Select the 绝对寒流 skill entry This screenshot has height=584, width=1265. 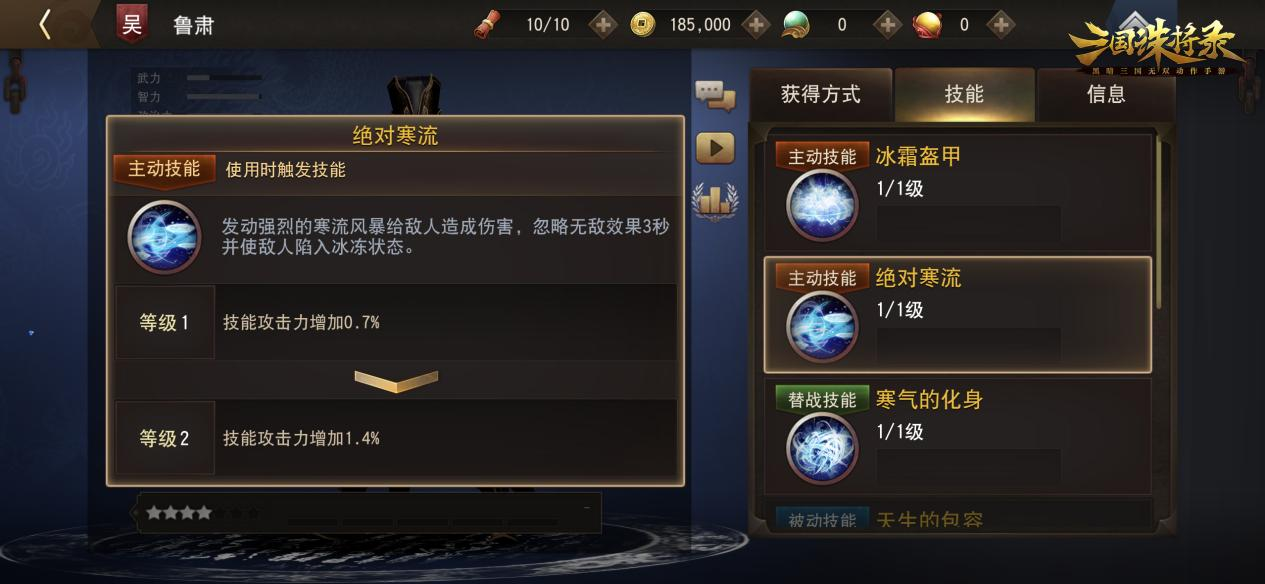(958, 315)
